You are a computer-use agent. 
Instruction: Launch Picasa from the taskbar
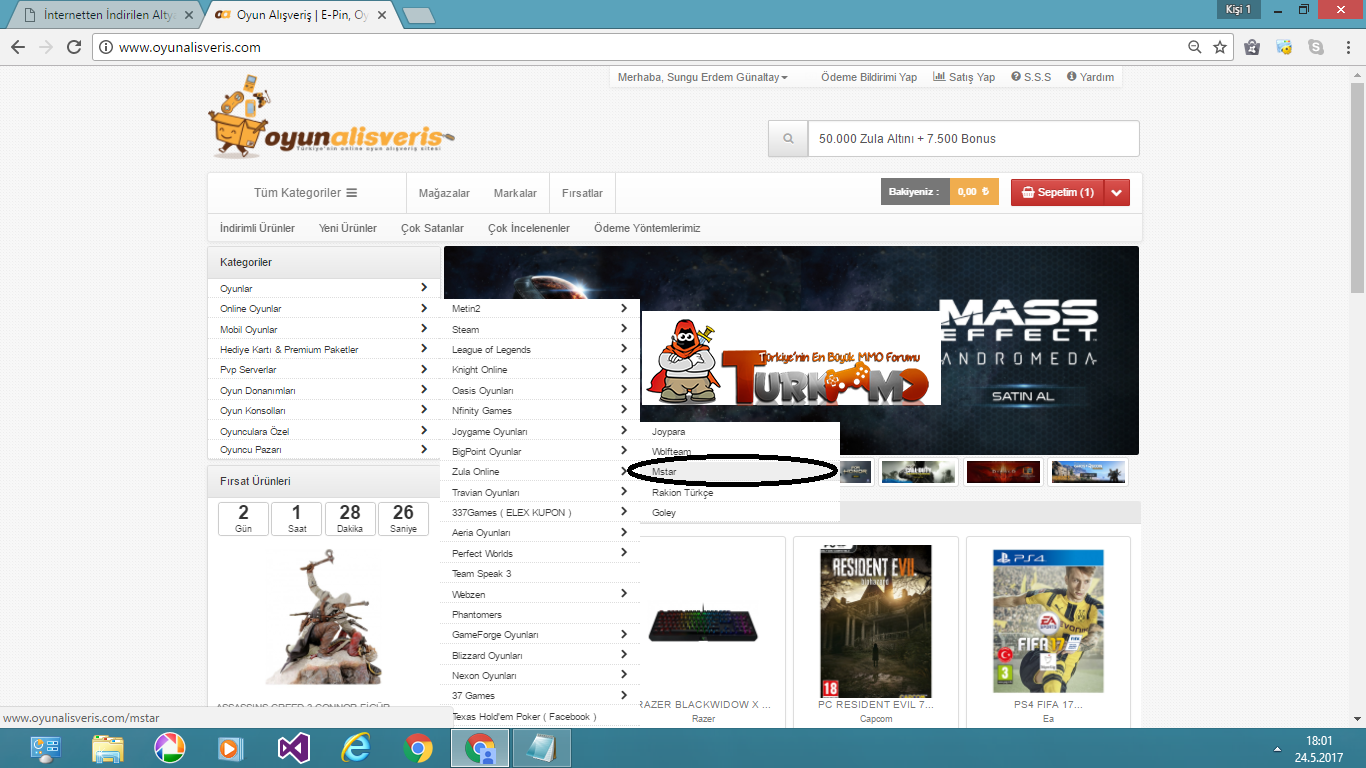pyautogui.click(x=170, y=748)
